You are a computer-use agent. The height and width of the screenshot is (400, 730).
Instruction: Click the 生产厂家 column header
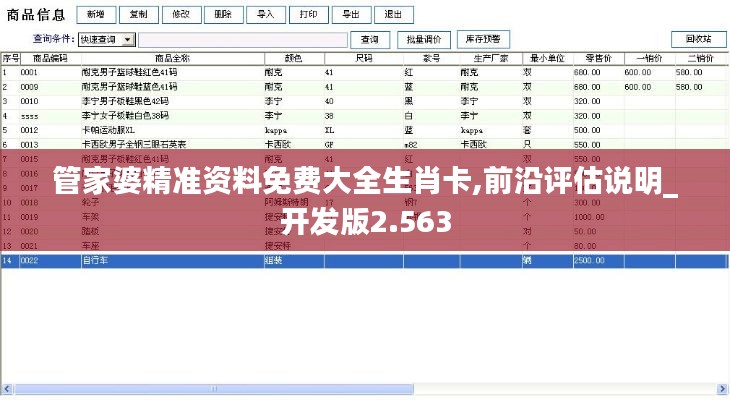pos(491,58)
